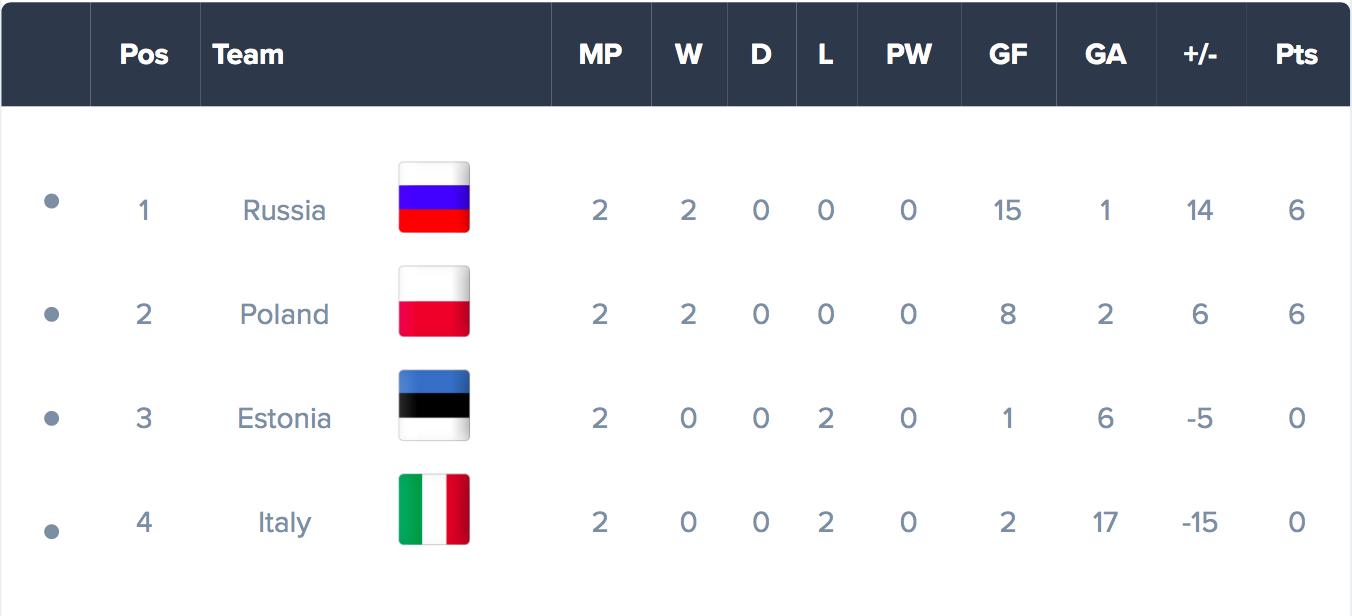Sort by the MP column header
1352x616 pixels.
[600, 55]
